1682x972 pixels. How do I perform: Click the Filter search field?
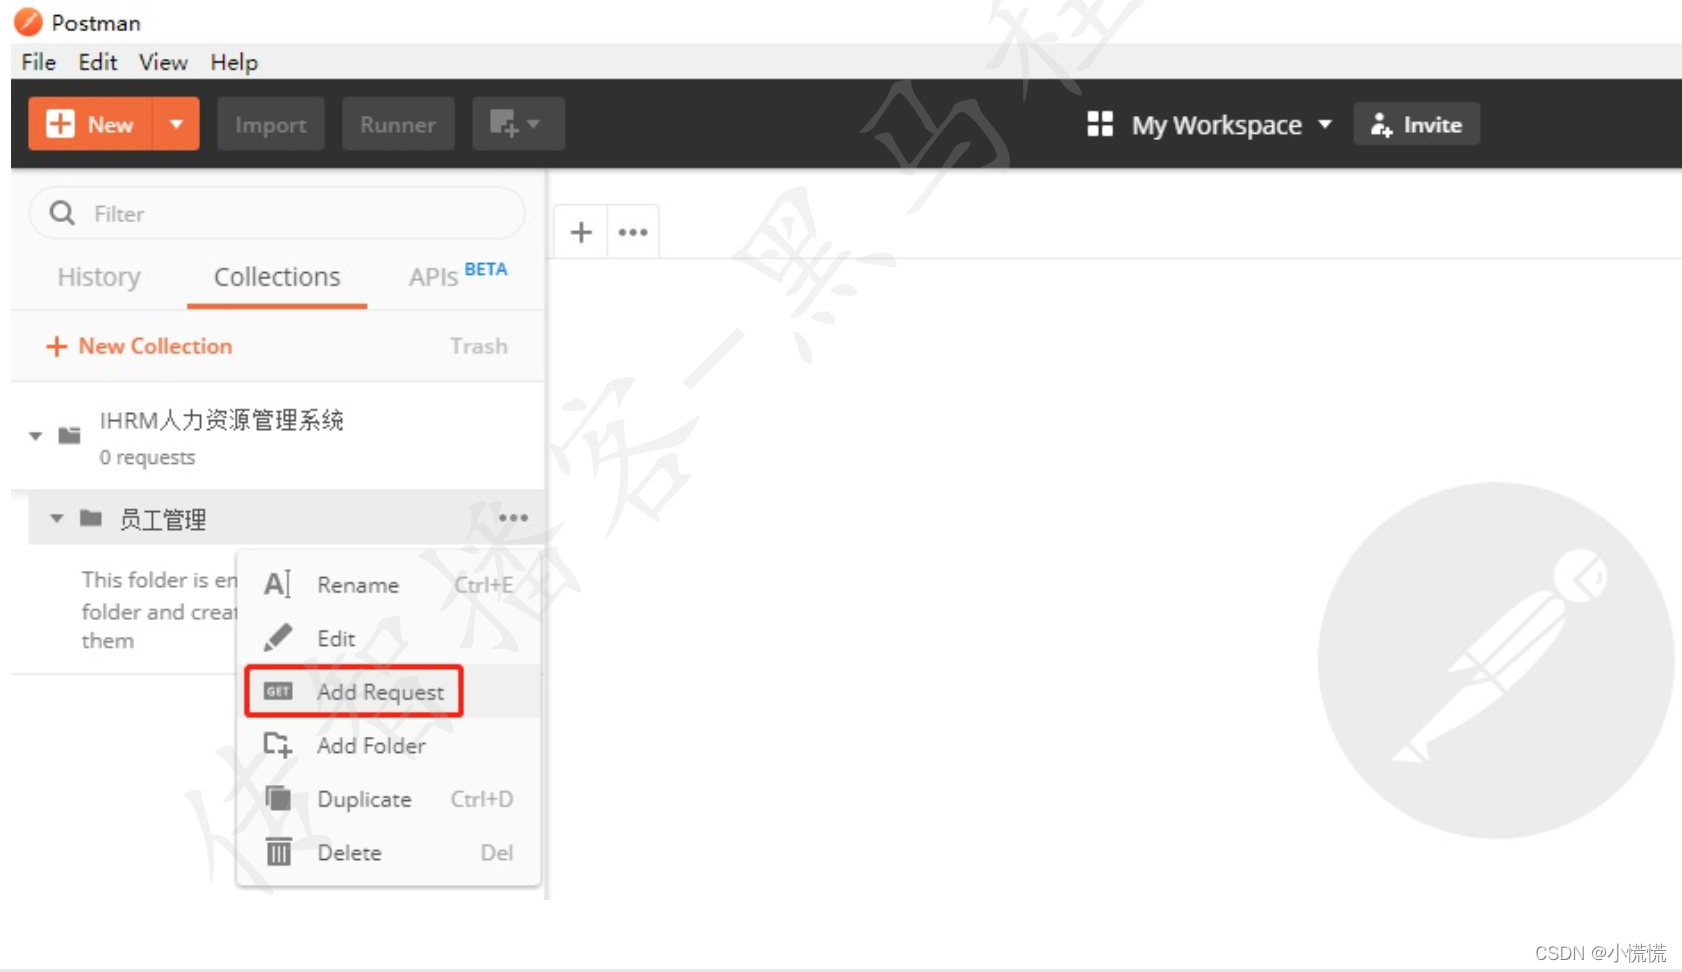(277, 213)
